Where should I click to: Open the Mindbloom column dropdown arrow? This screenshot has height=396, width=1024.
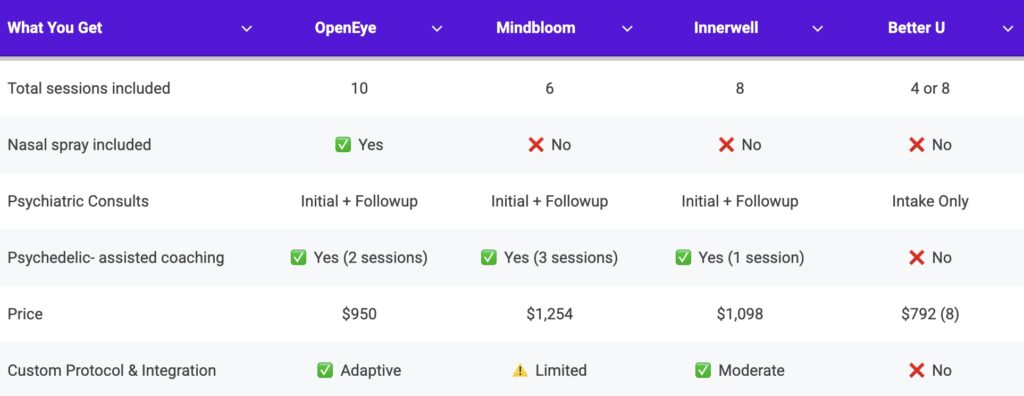tap(627, 29)
